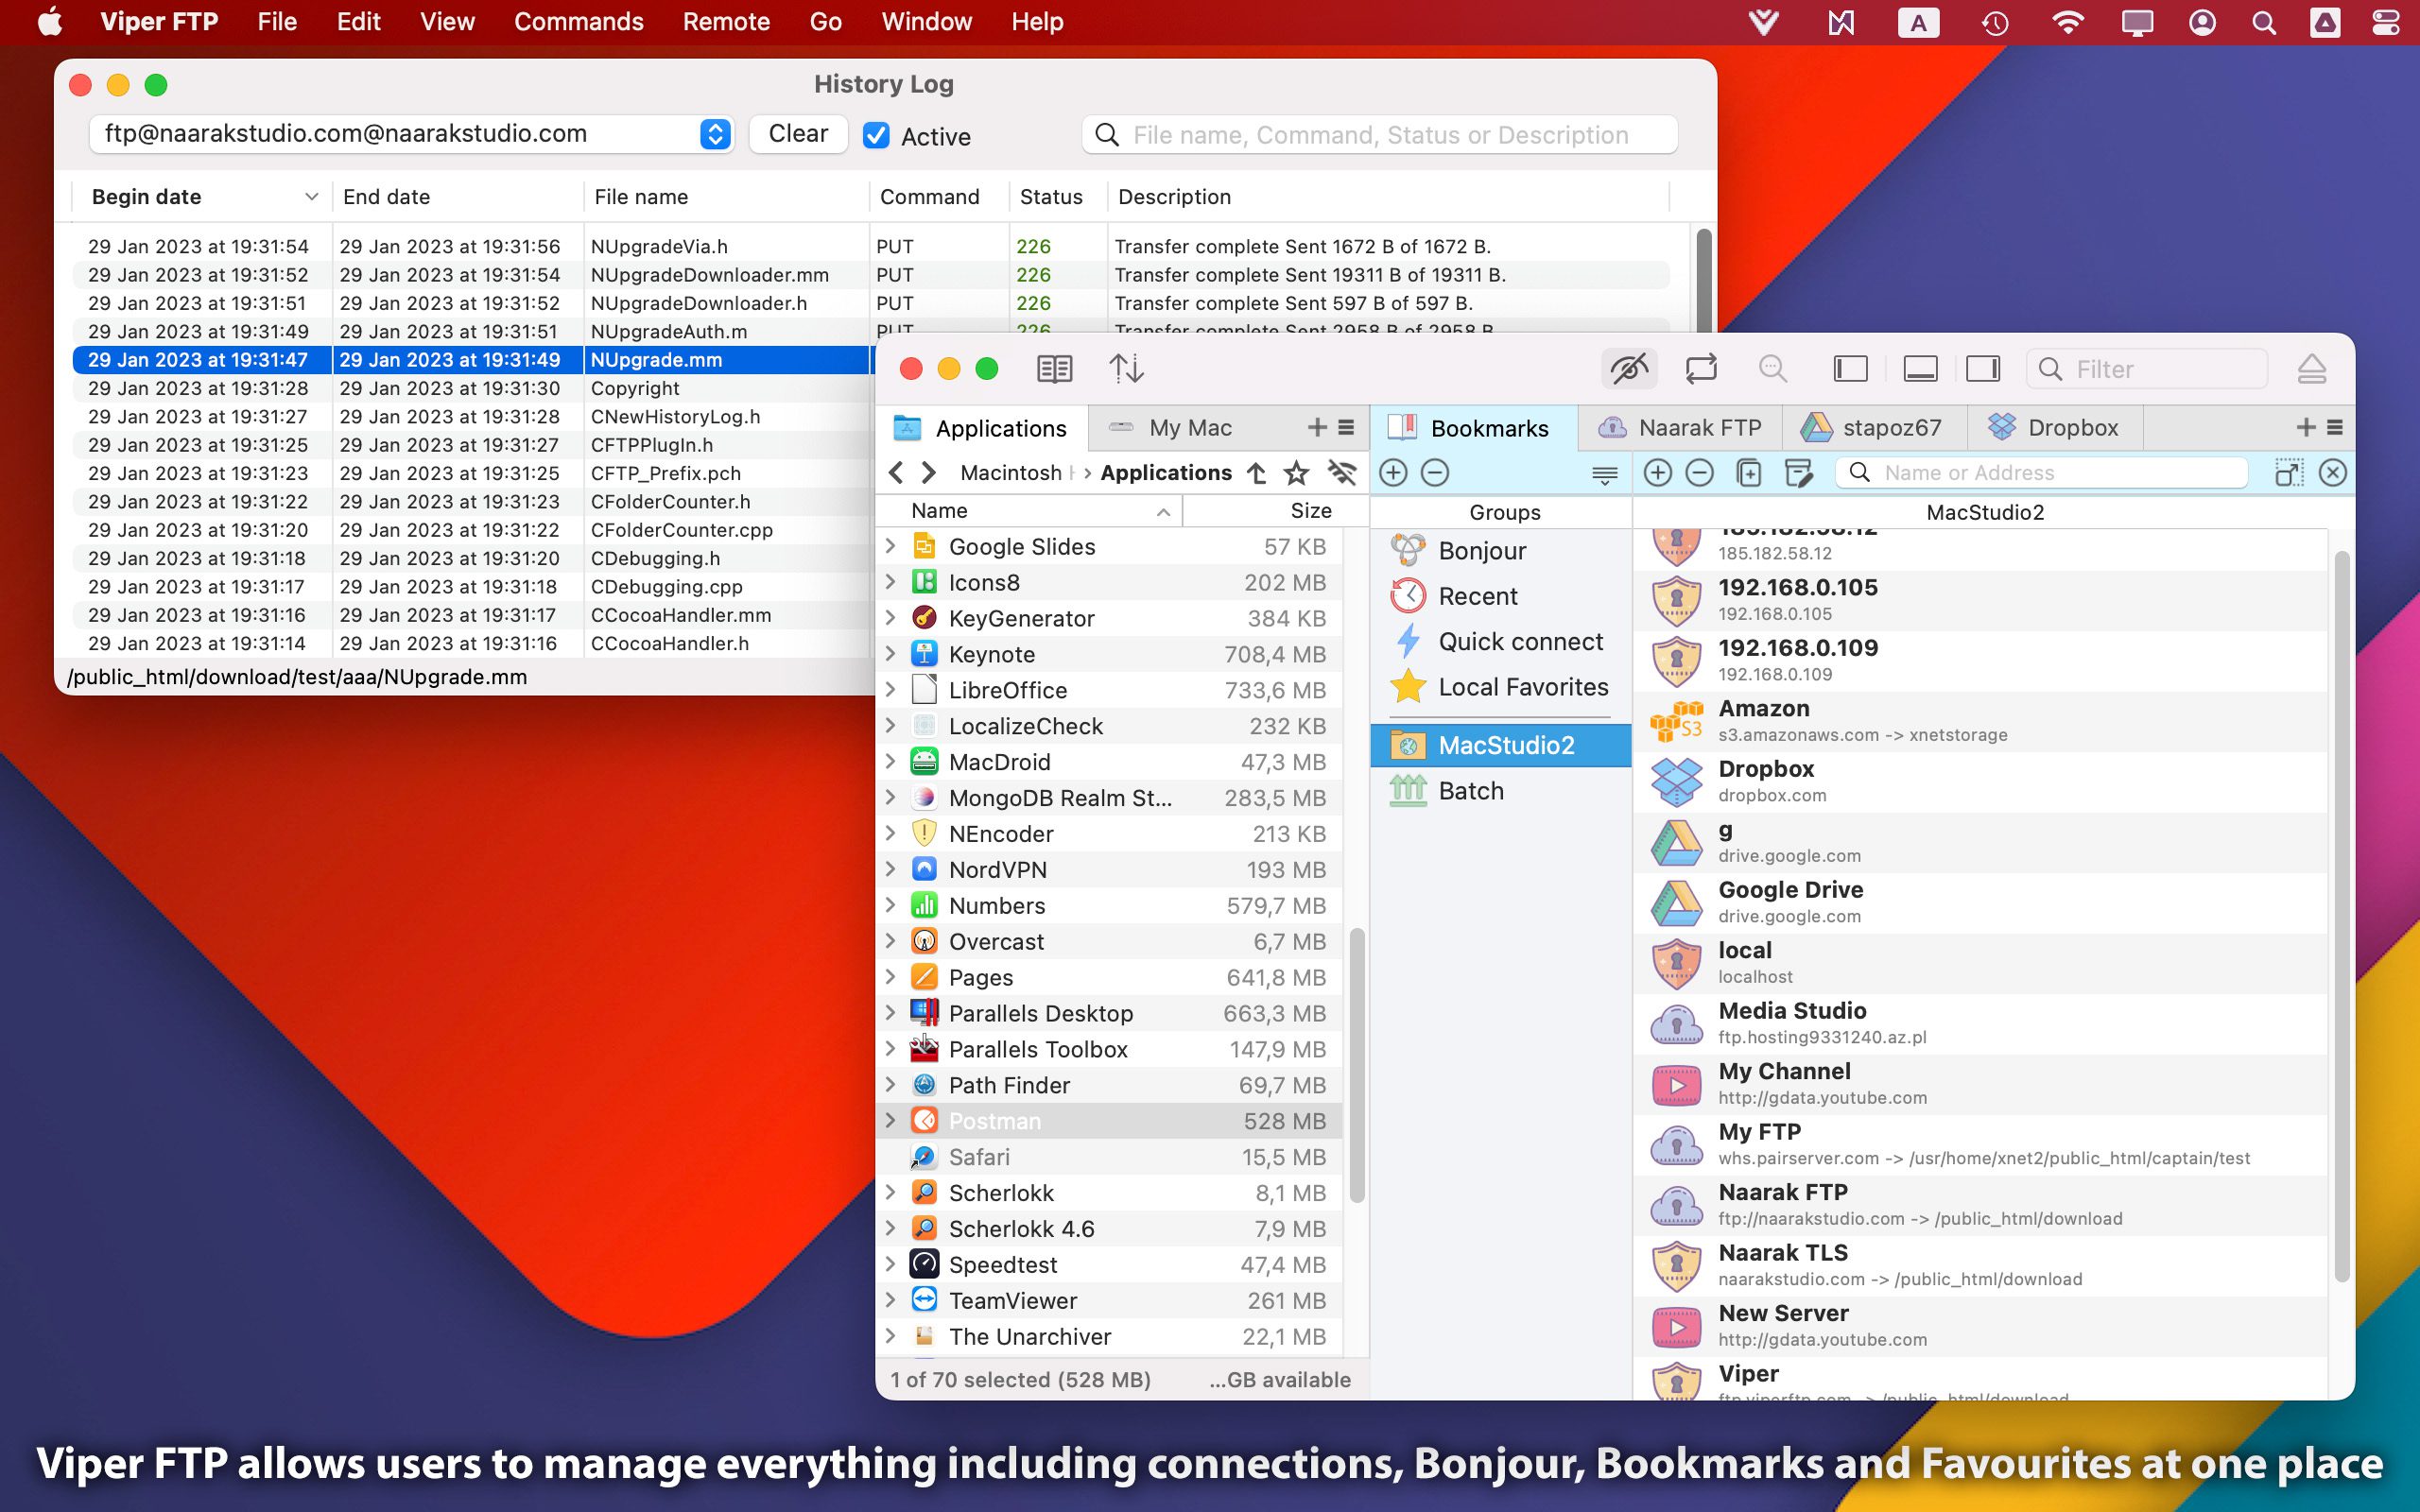Open the server selection dropdown in History Log

click(x=714, y=134)
